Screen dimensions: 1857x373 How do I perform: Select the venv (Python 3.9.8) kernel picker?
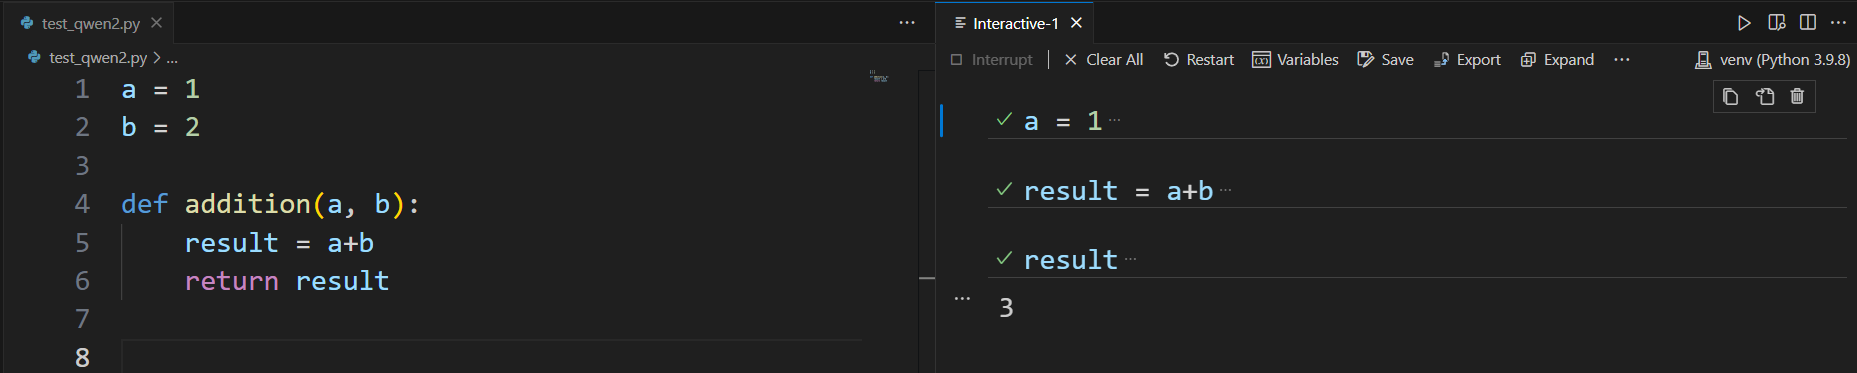click(x=1772, y=60)
